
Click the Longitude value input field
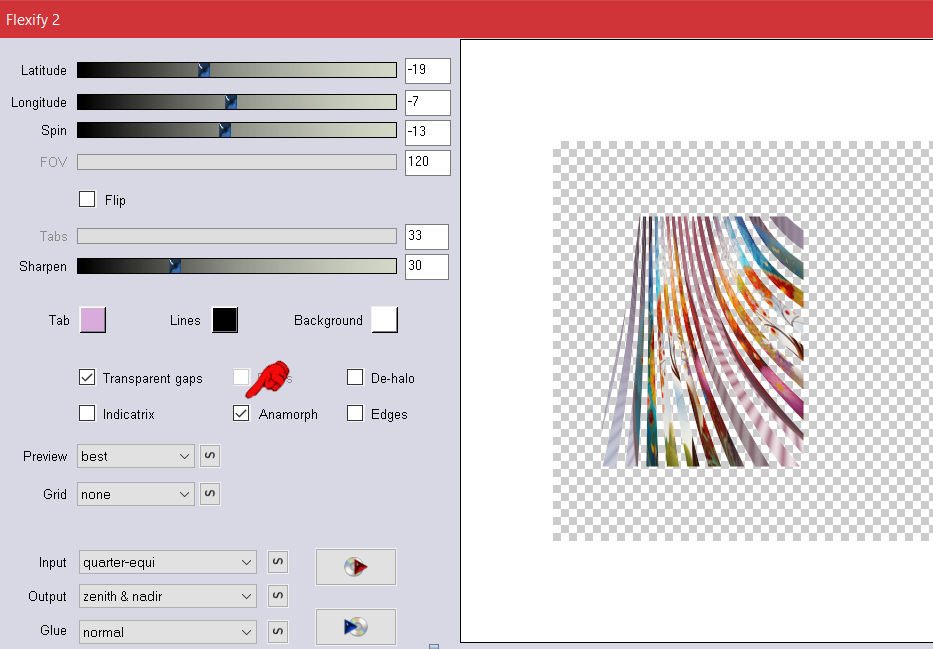point(427,102)
